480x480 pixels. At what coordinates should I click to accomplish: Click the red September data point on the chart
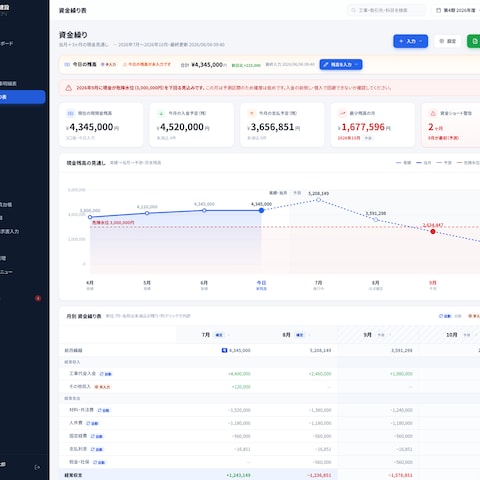[x=433, y=231]
